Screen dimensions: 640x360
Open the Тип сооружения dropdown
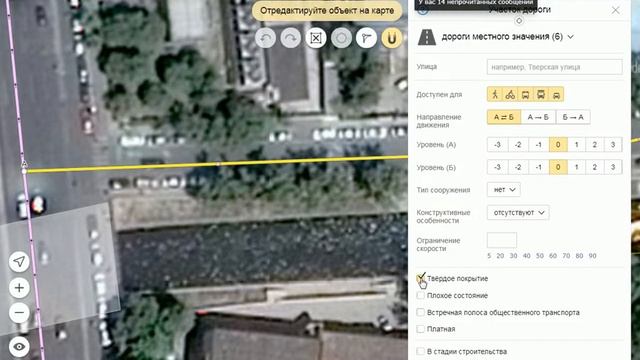(504, 190)
